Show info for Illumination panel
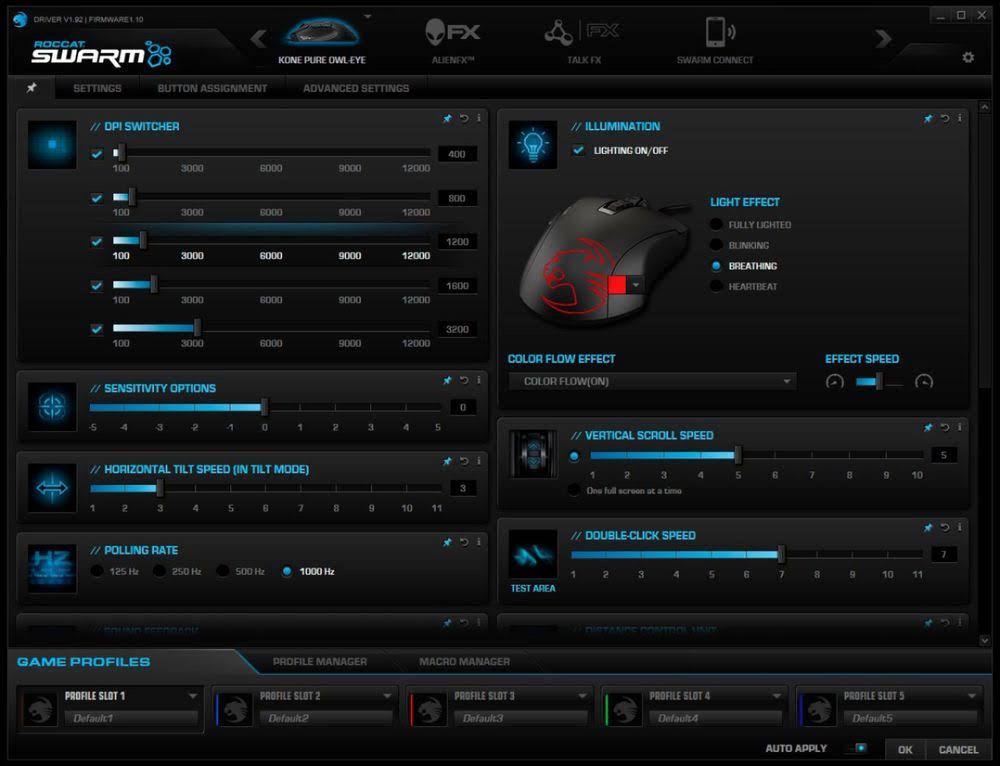Image resolution: width=1000 pixels, height=766 pixels. point(959,118)
